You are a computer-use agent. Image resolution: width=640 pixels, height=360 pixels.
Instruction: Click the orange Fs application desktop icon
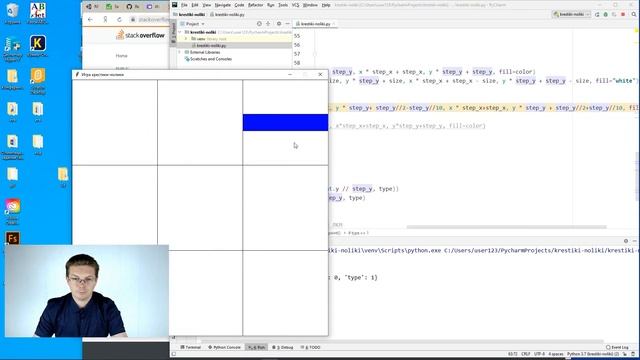point(12,238)
